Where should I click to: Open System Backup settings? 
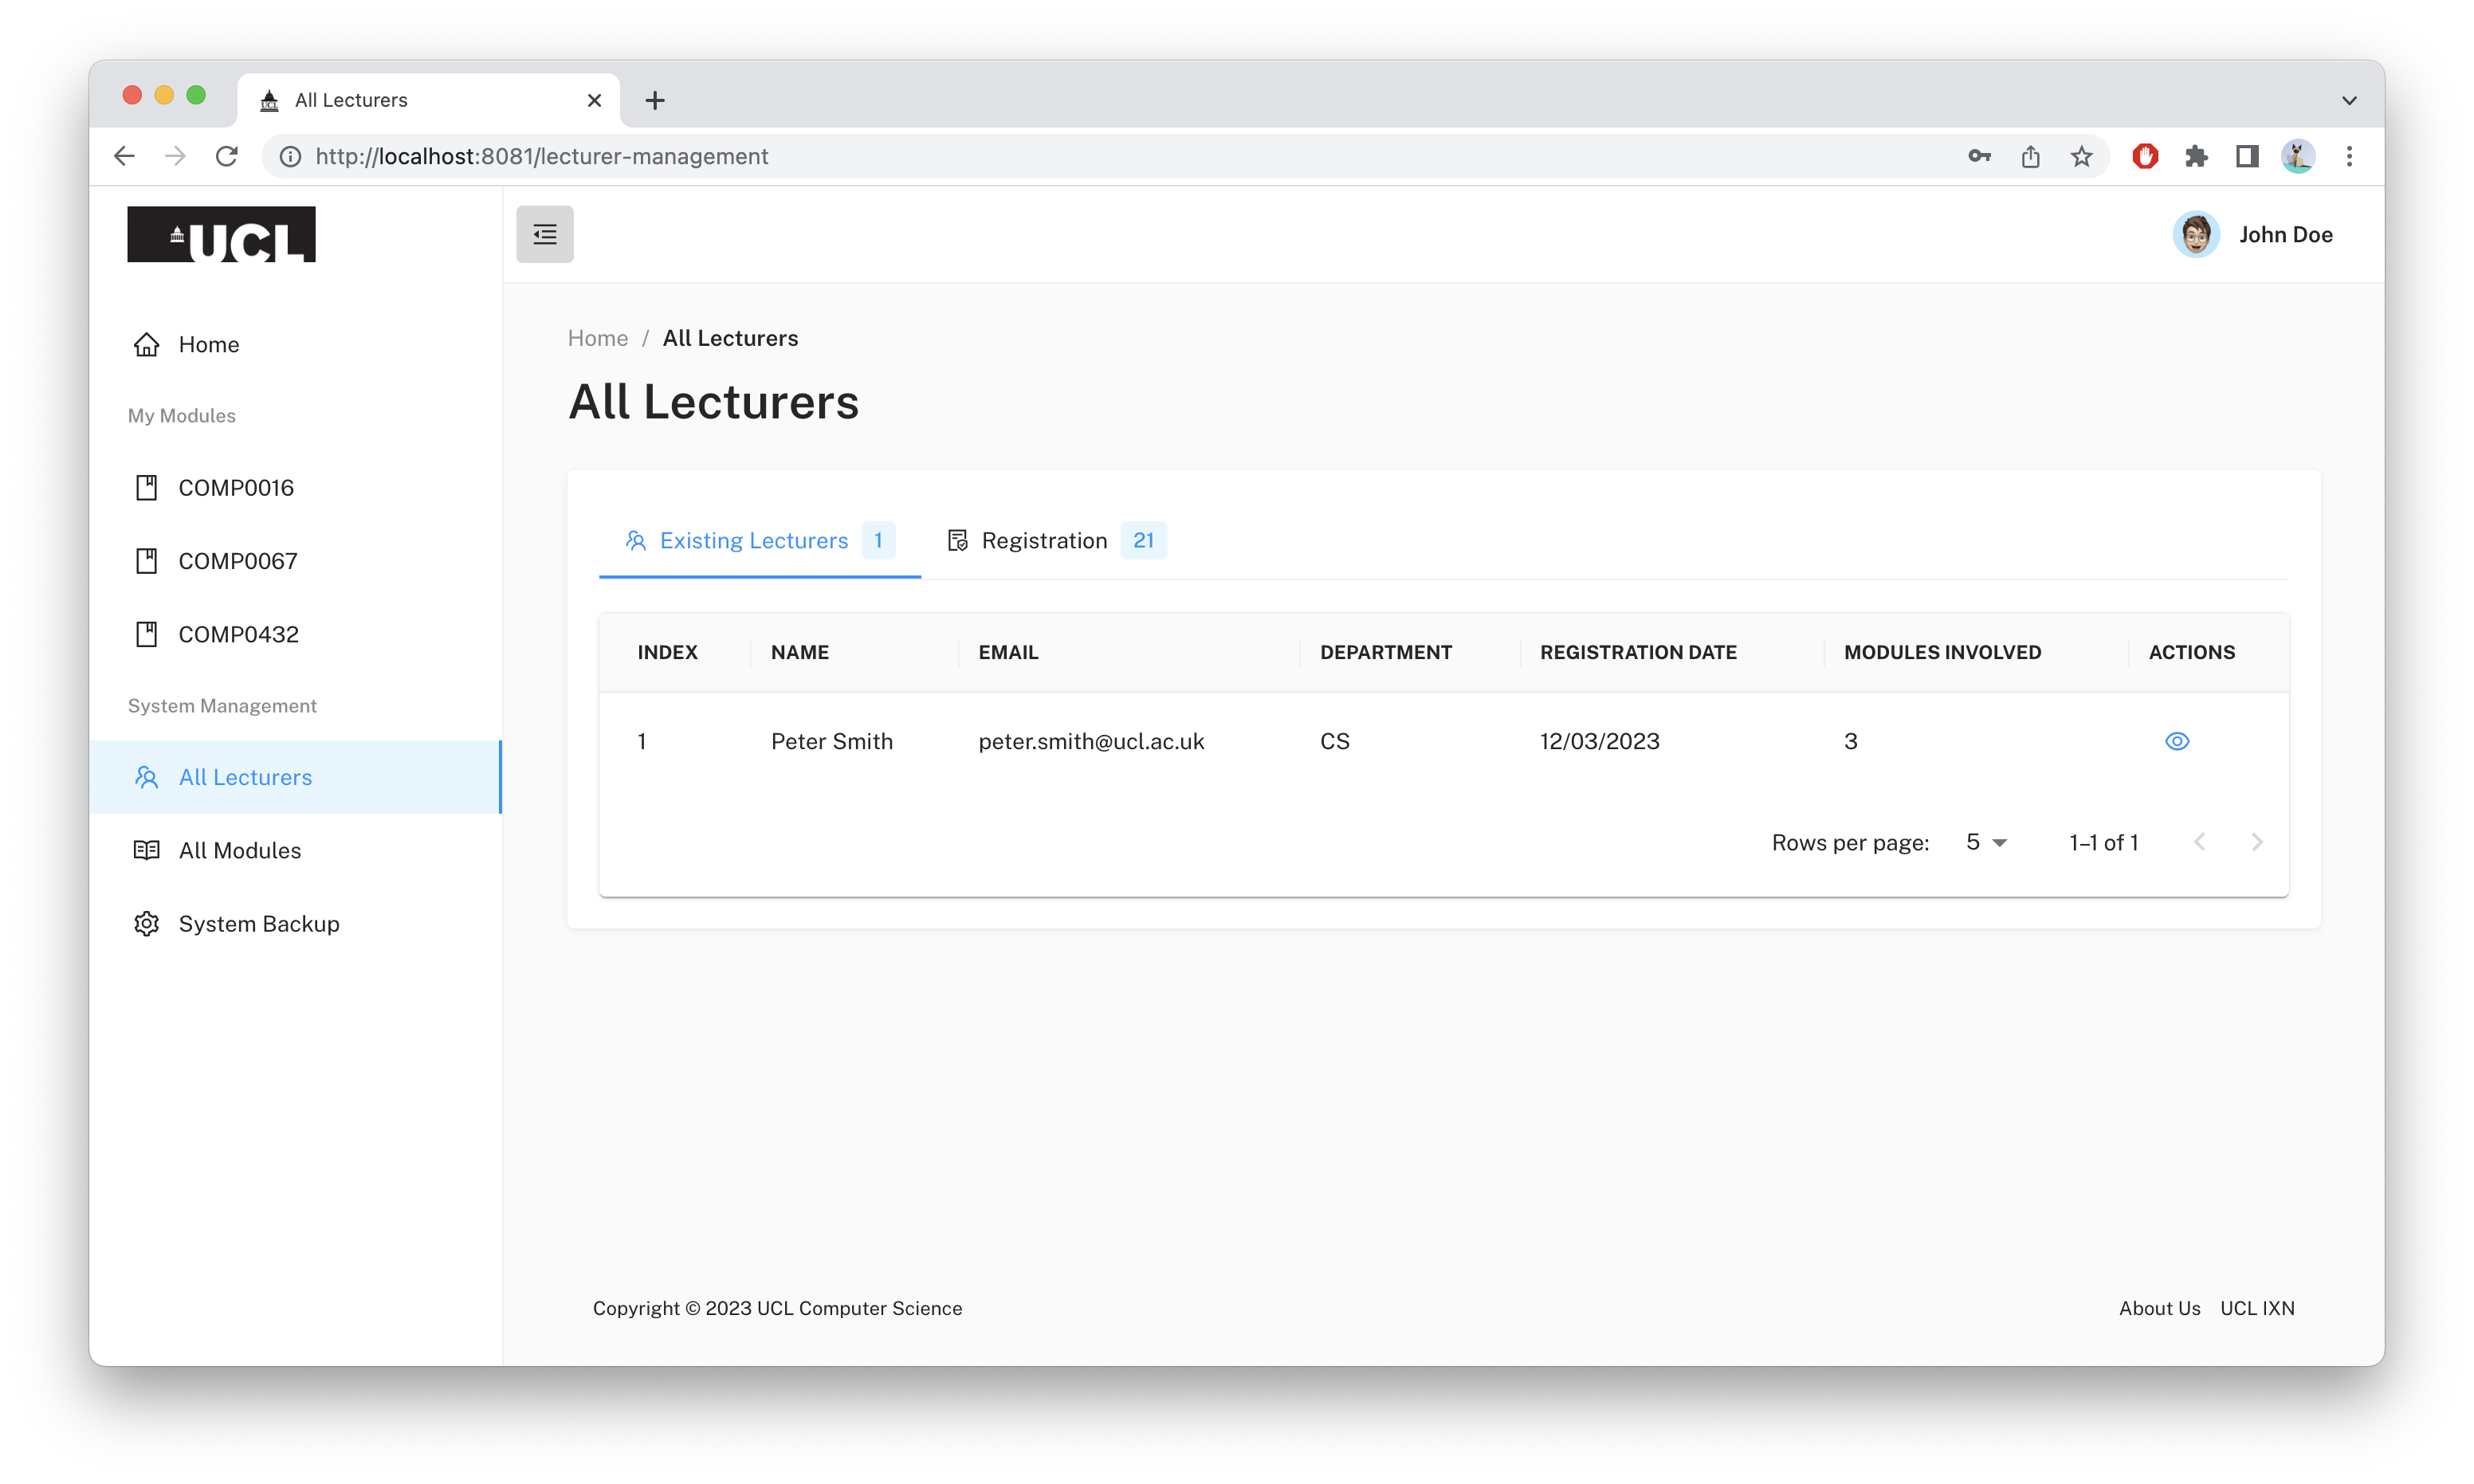[295, 923]
